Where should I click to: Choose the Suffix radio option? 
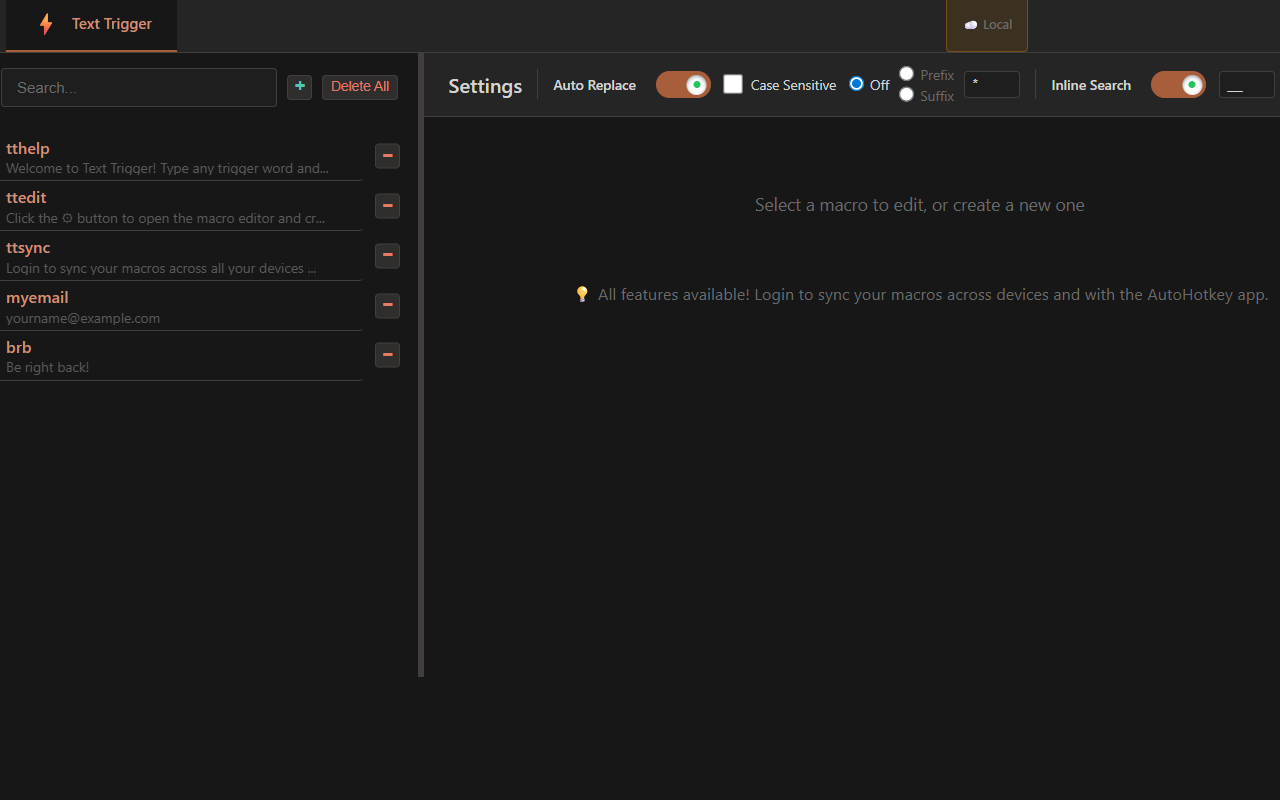click(906, 94)
